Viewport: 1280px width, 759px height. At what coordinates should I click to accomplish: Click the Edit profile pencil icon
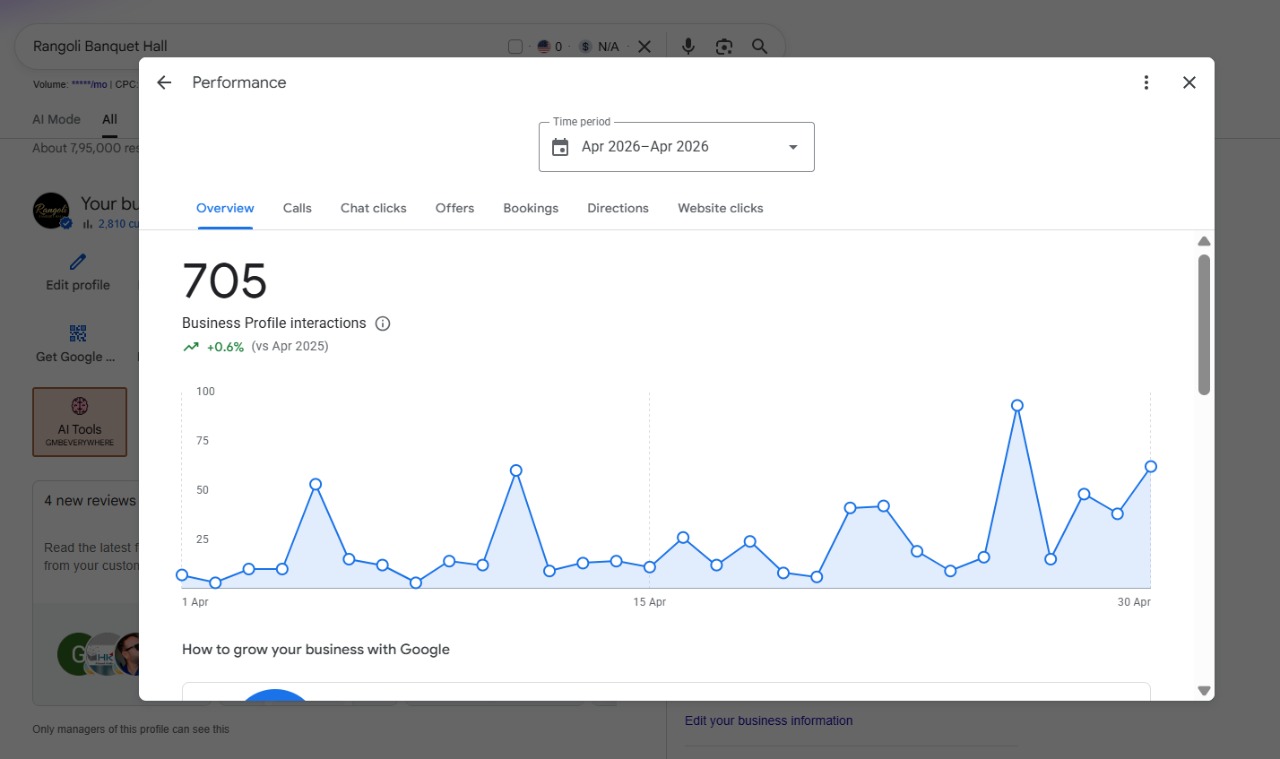coord(78,262)
